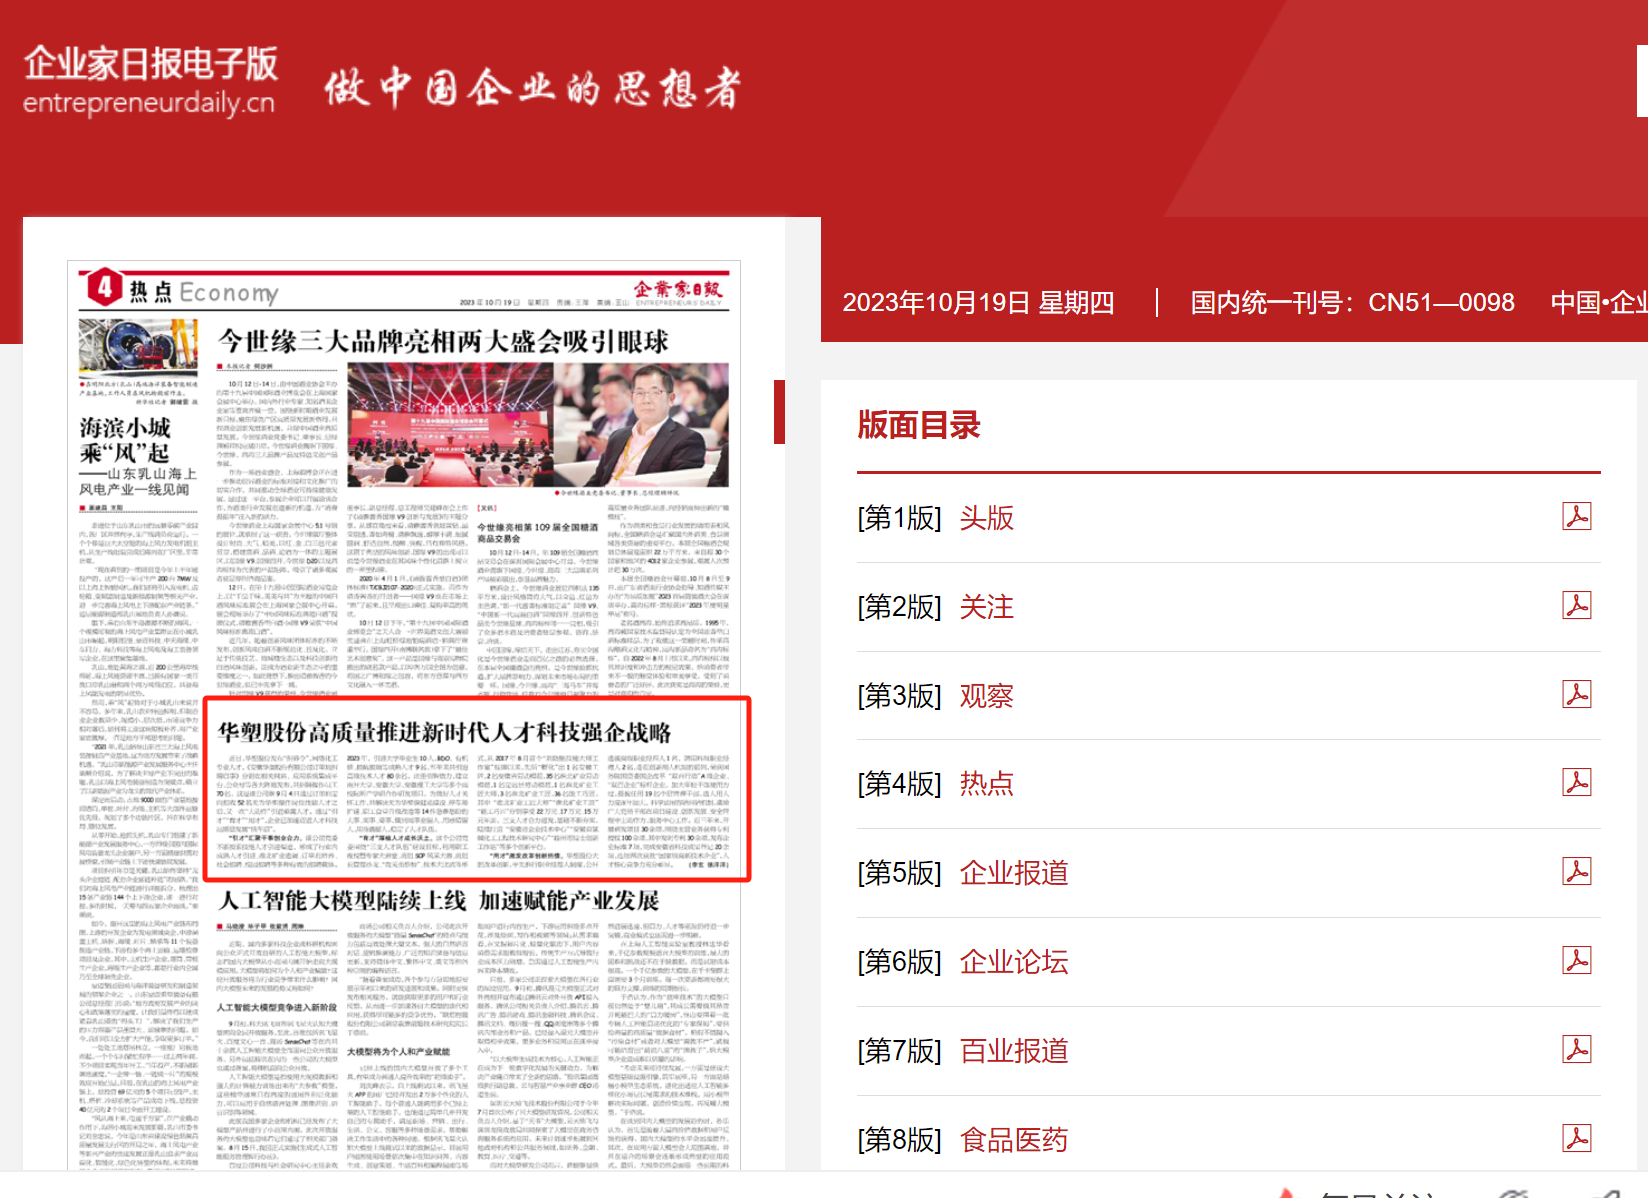The width and height of the screenshot is (1648, 1198).
Task: Open the 观察 page link
Action: [986, 696]
